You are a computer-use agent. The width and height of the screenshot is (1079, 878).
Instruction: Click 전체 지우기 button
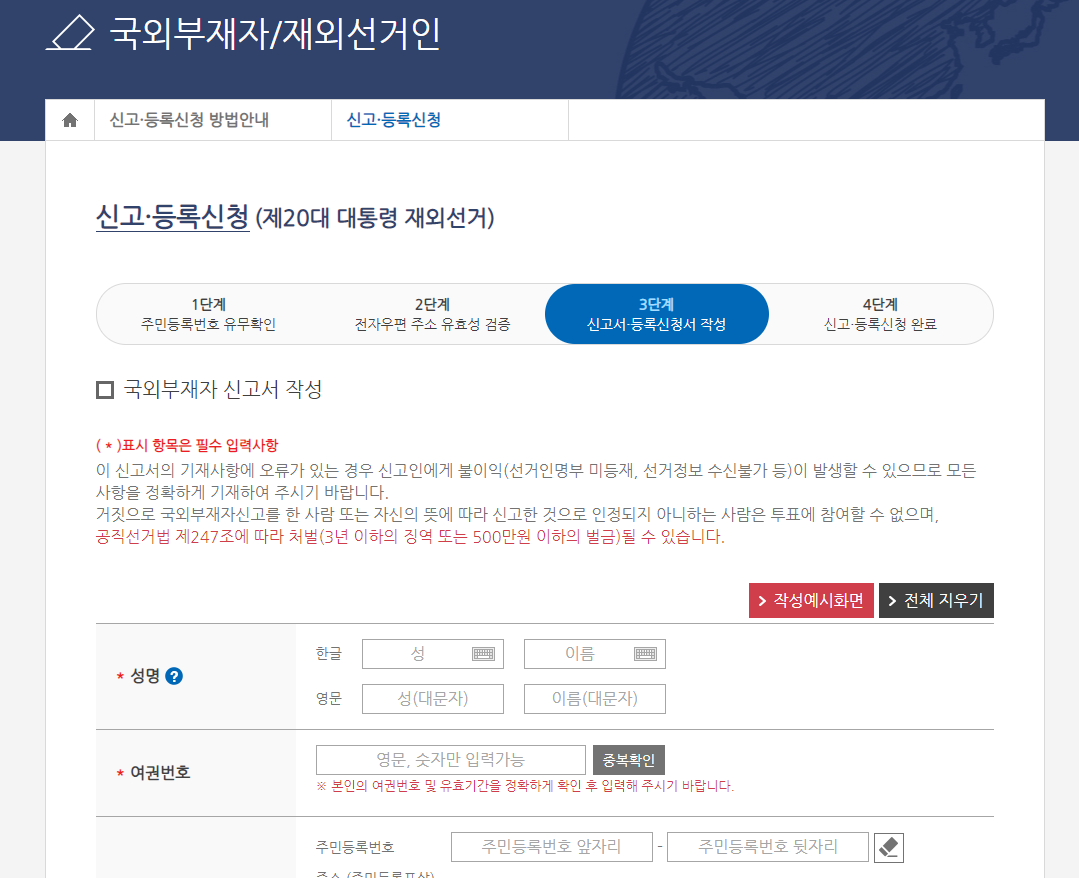click(937, 601)
